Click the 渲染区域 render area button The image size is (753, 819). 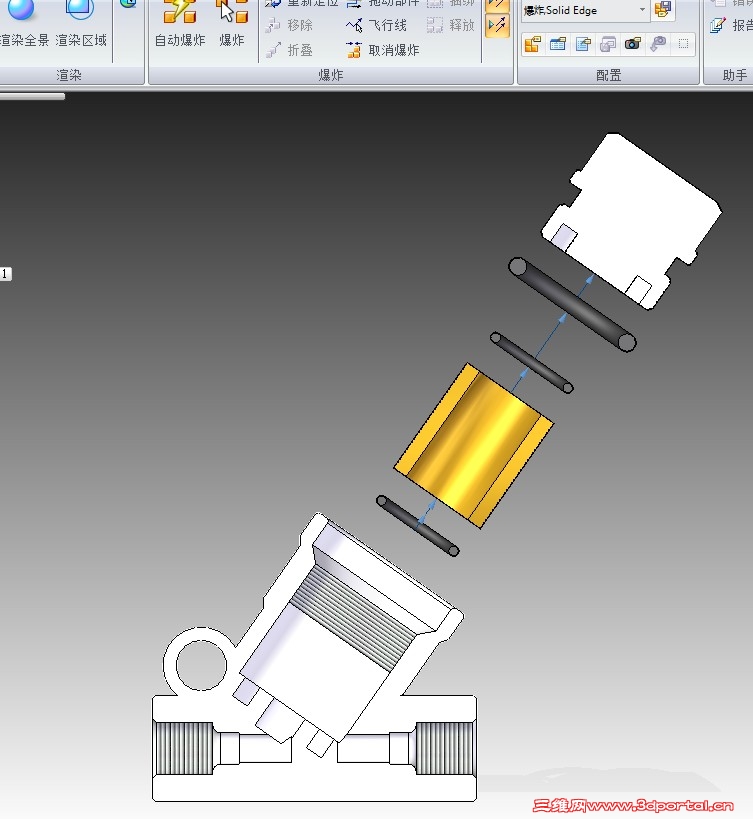[81, 24]
